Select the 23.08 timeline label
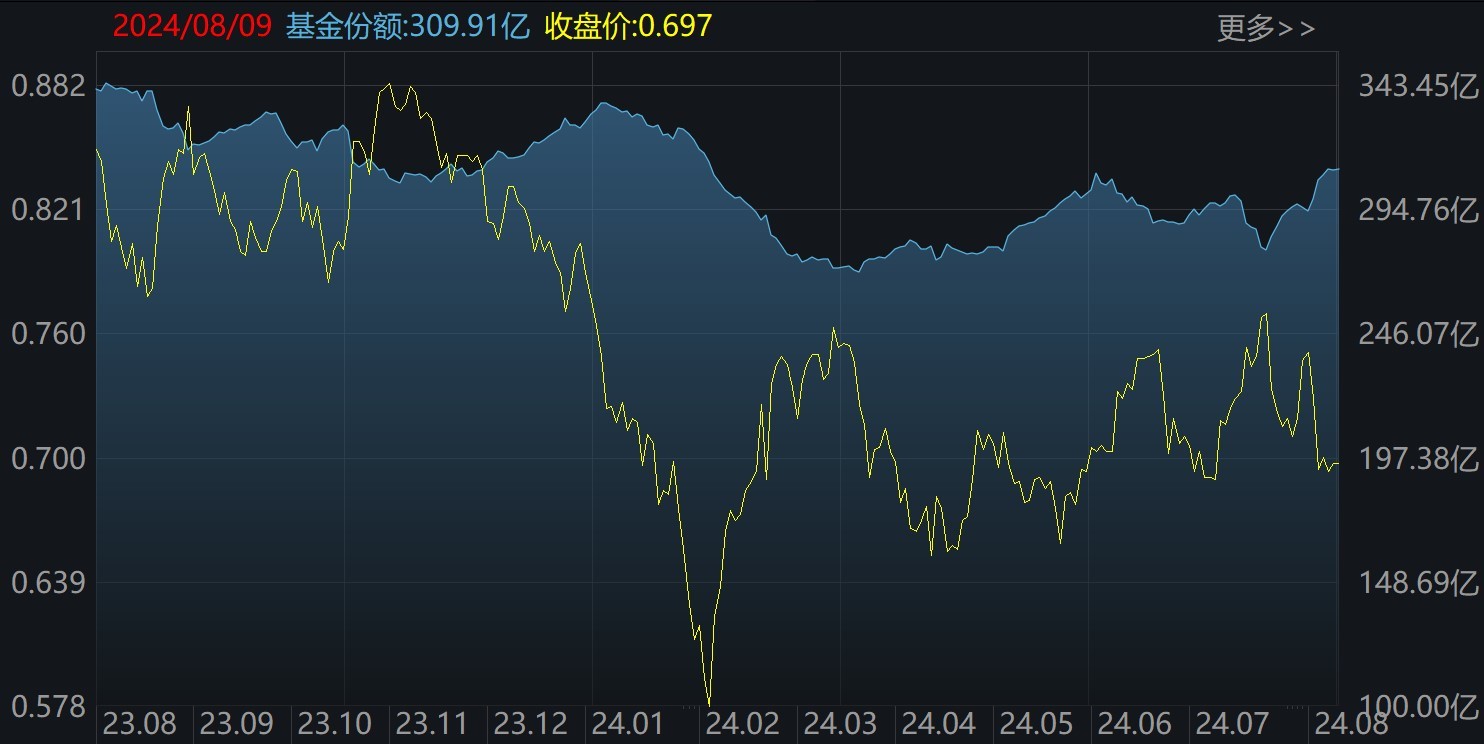1484x744 pixels. (141, 724)
